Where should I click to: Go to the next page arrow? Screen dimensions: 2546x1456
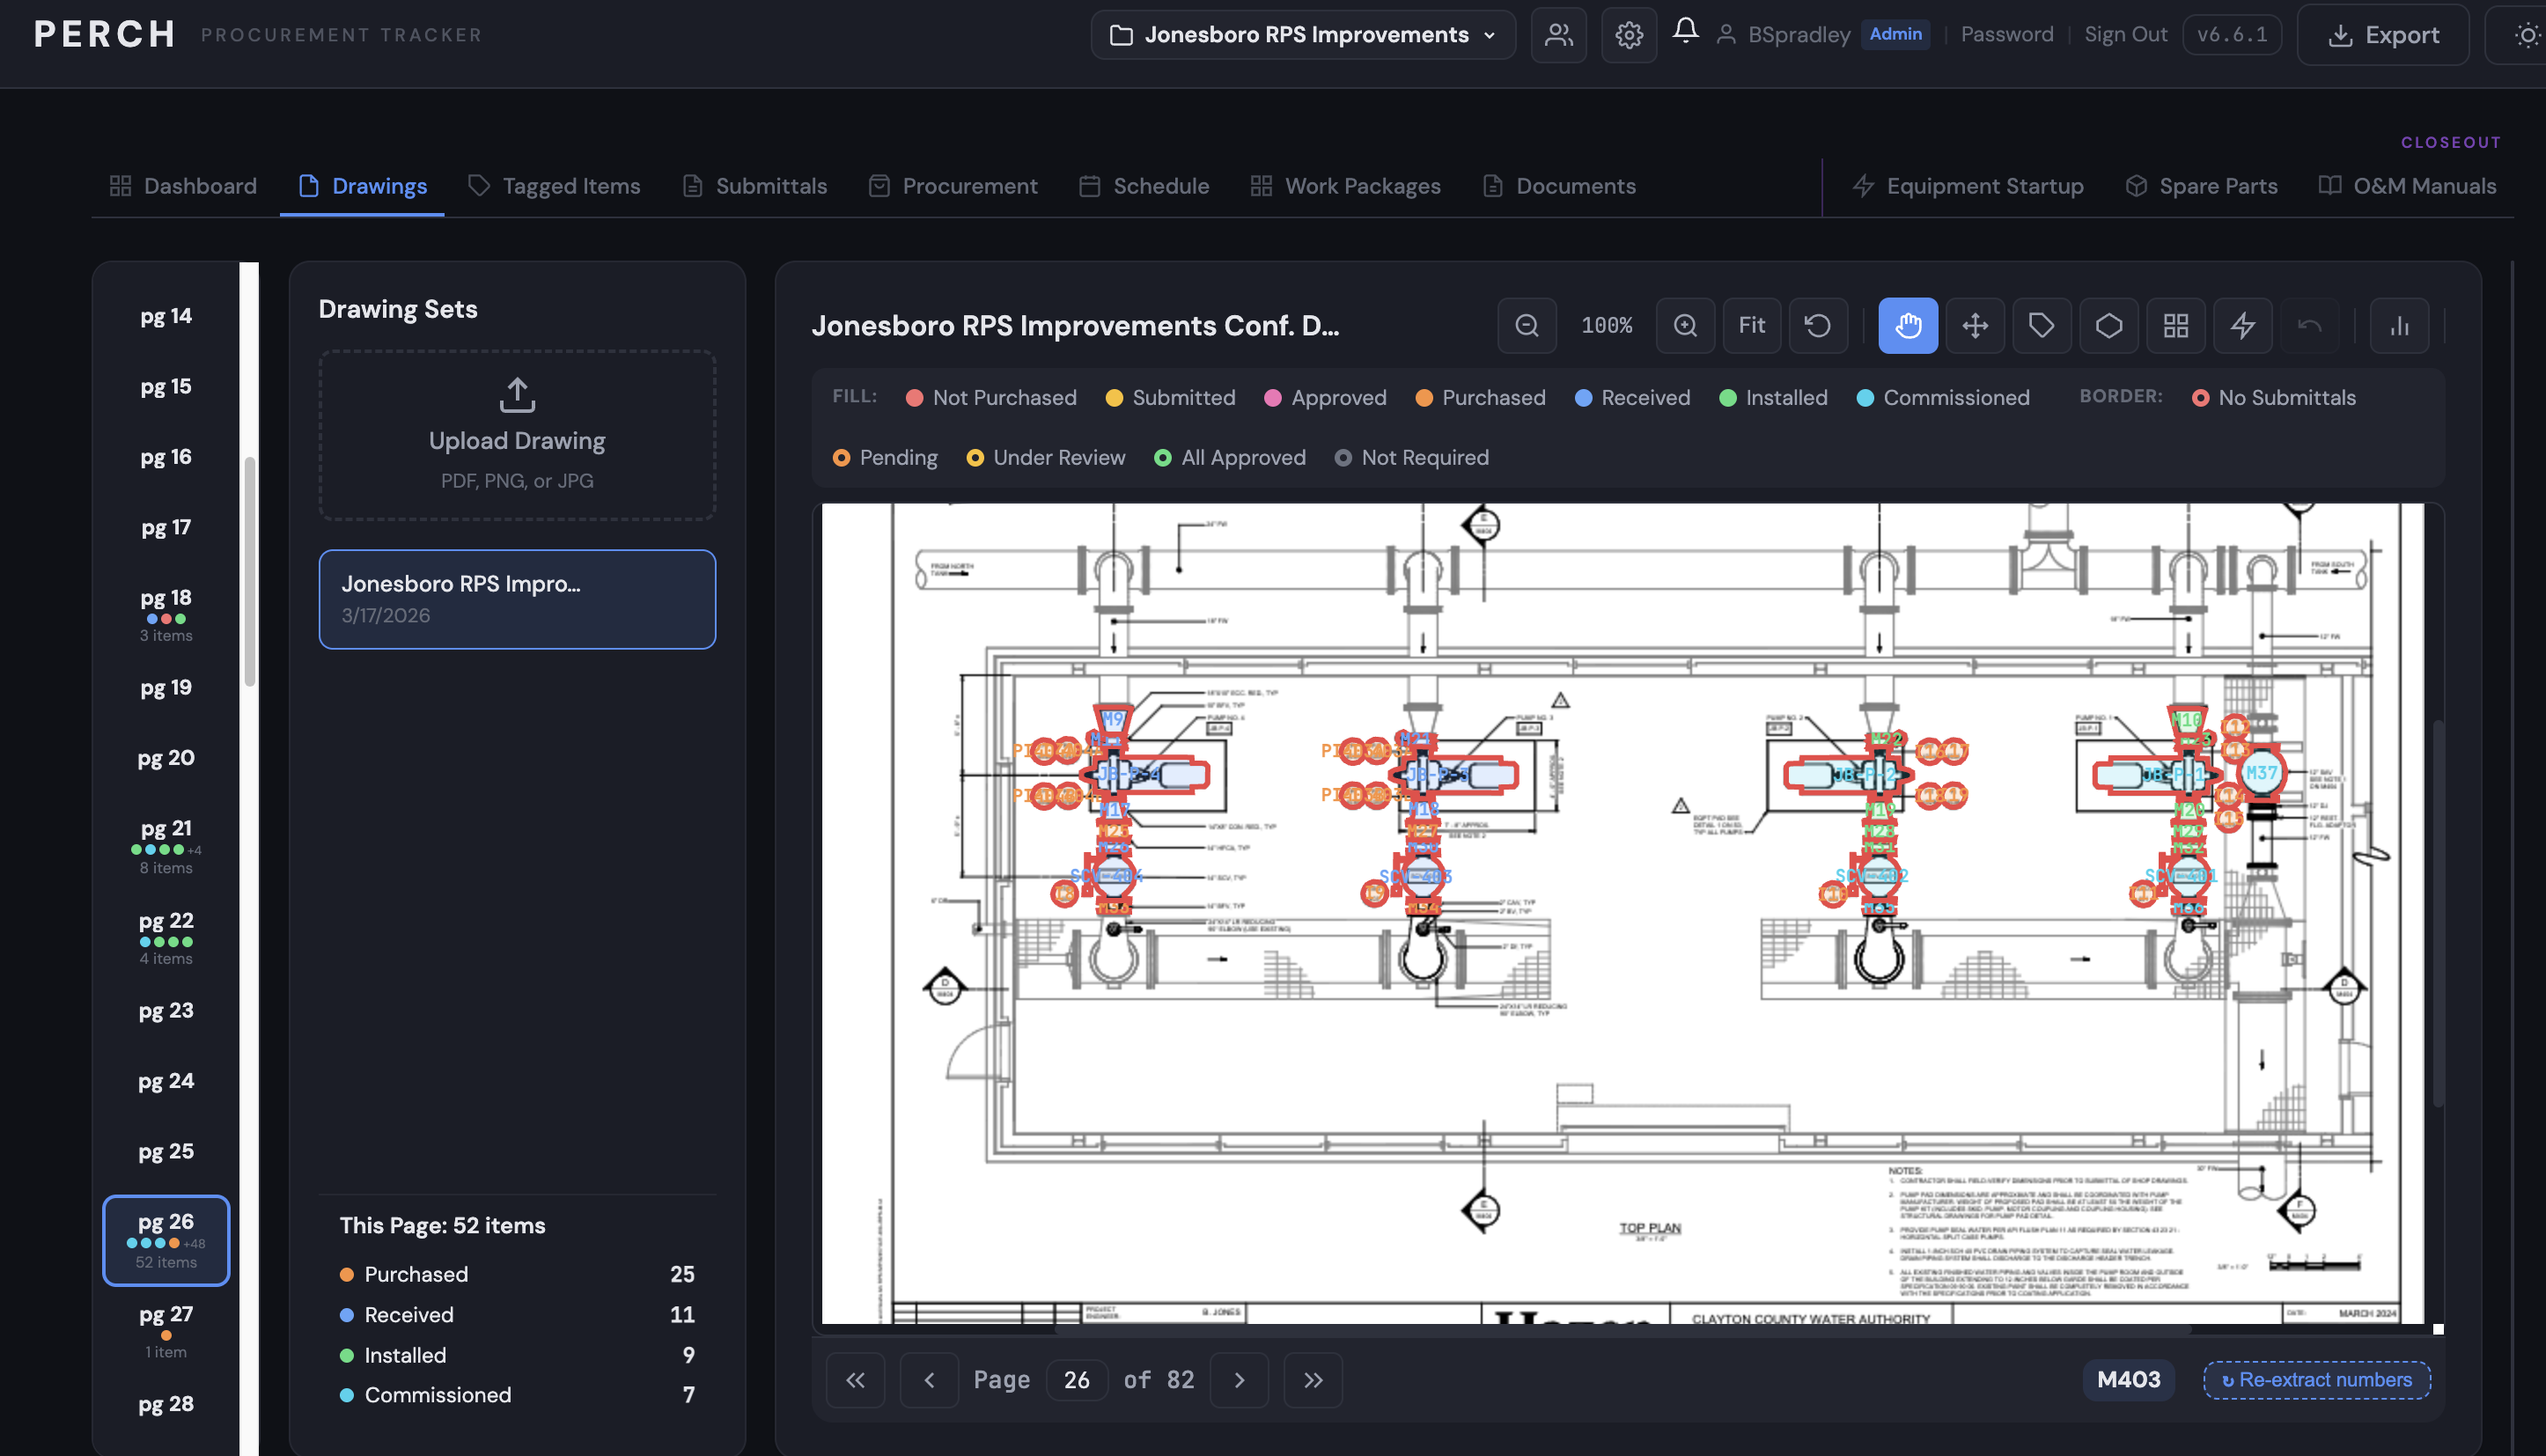pos(1239,1380)
